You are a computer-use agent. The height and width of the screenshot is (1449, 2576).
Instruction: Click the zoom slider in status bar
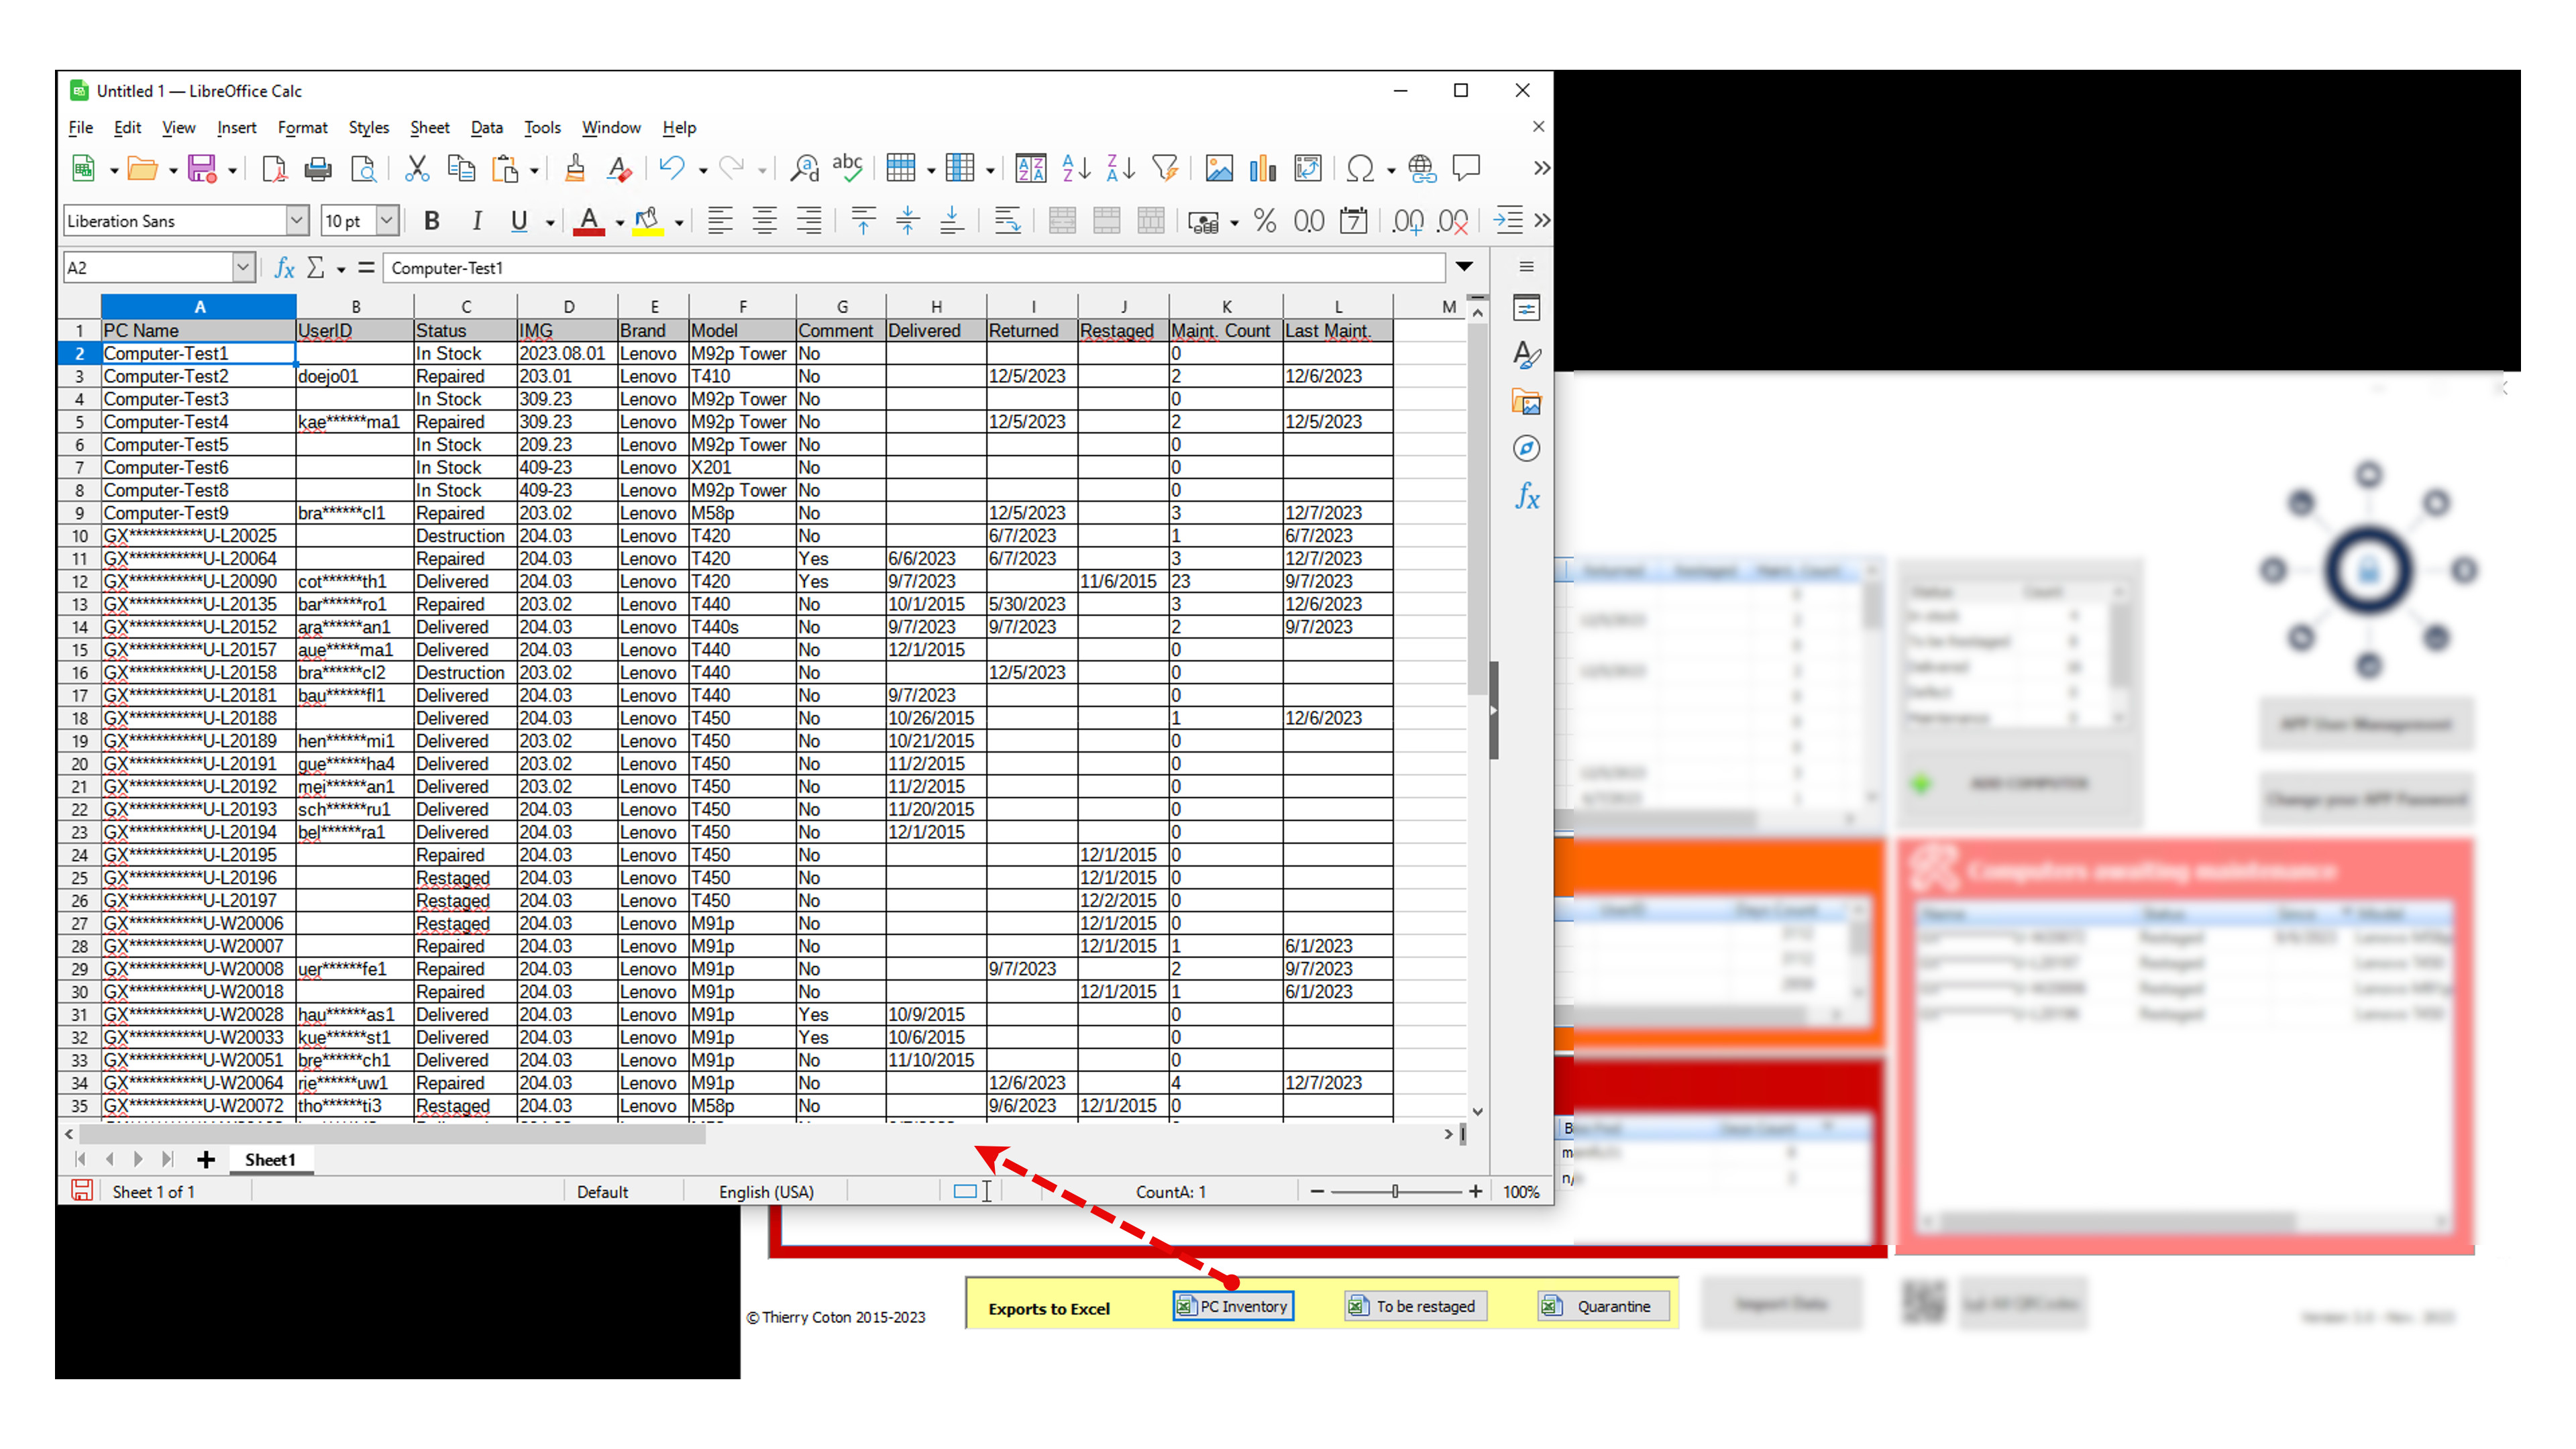[x=1395, y=1192]
